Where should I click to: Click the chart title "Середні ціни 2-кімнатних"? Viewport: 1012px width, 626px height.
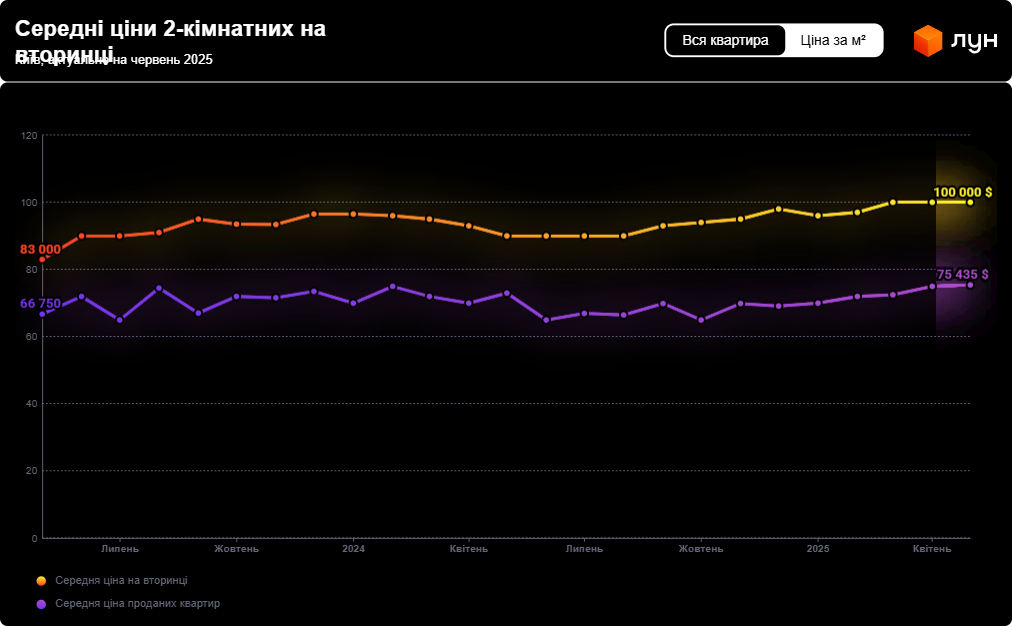(170, 30)
